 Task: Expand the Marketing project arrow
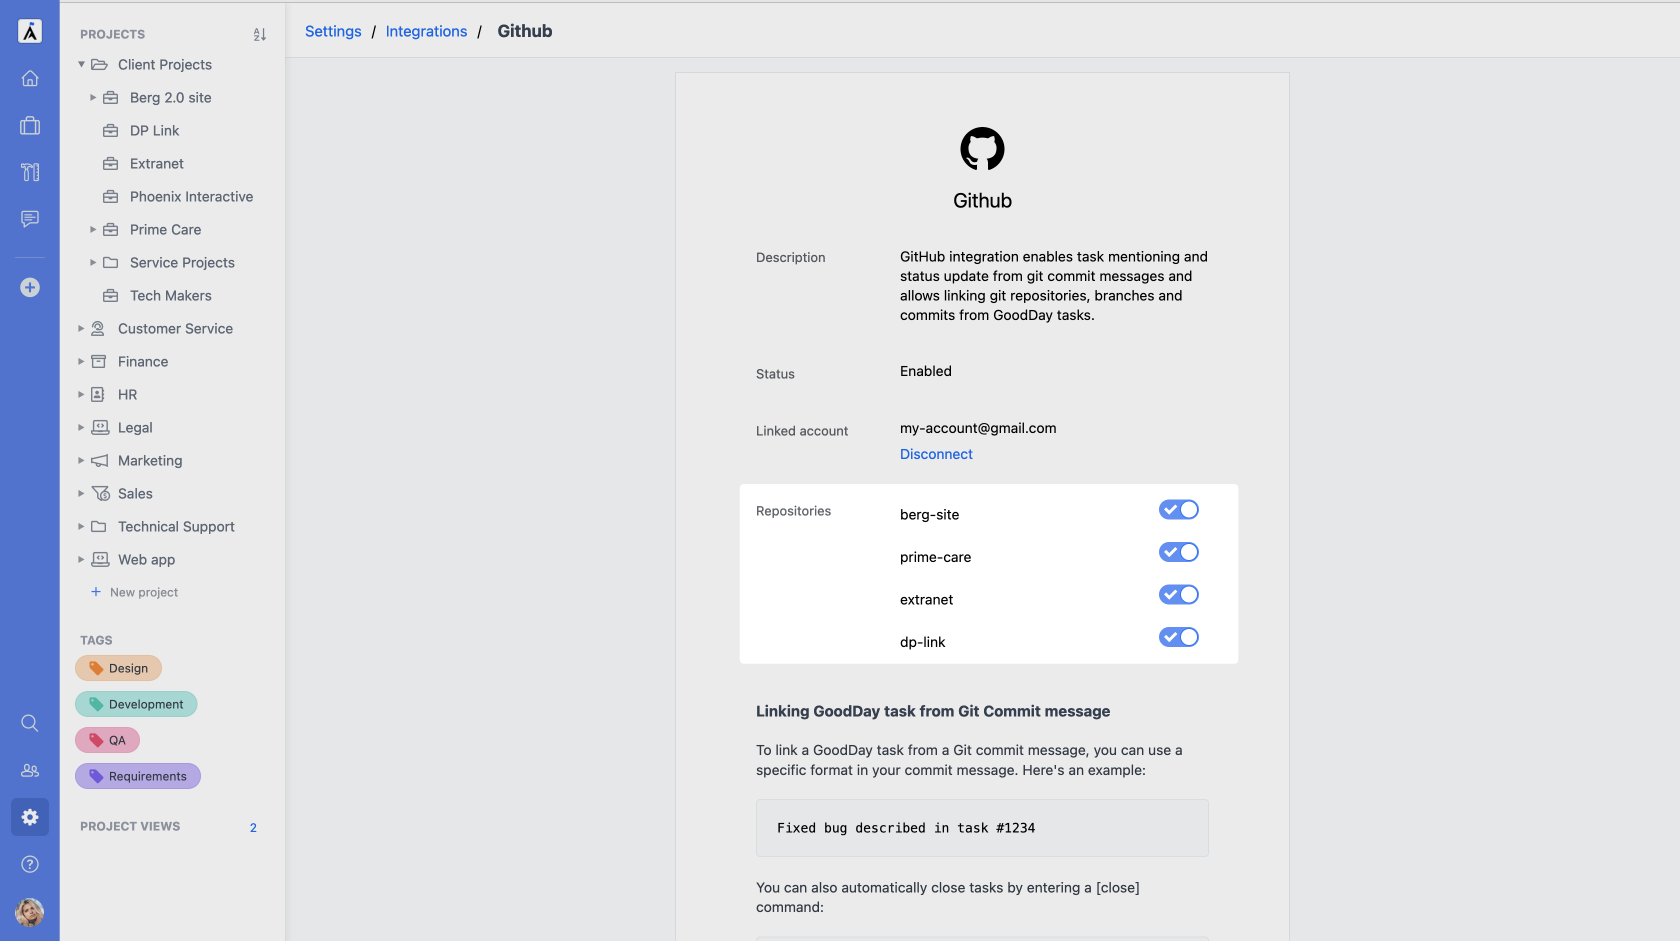(x=81, y=460)
